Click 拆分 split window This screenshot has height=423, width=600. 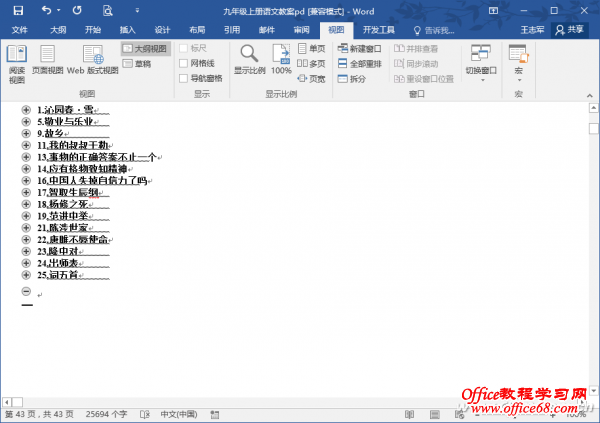[352, 79]
